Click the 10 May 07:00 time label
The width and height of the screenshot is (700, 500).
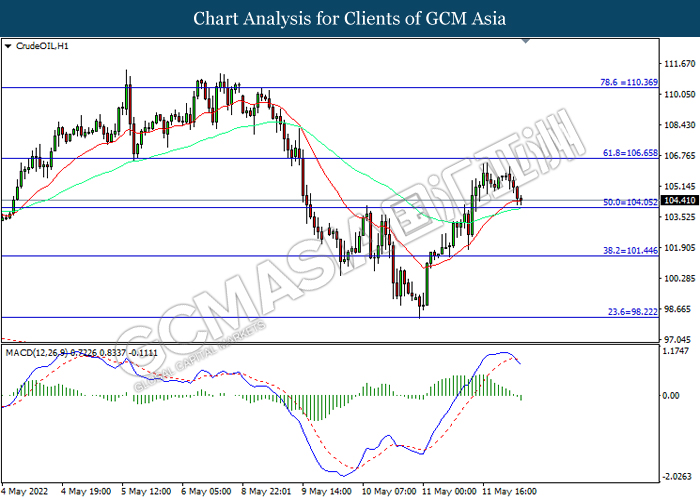coord(389,492)
